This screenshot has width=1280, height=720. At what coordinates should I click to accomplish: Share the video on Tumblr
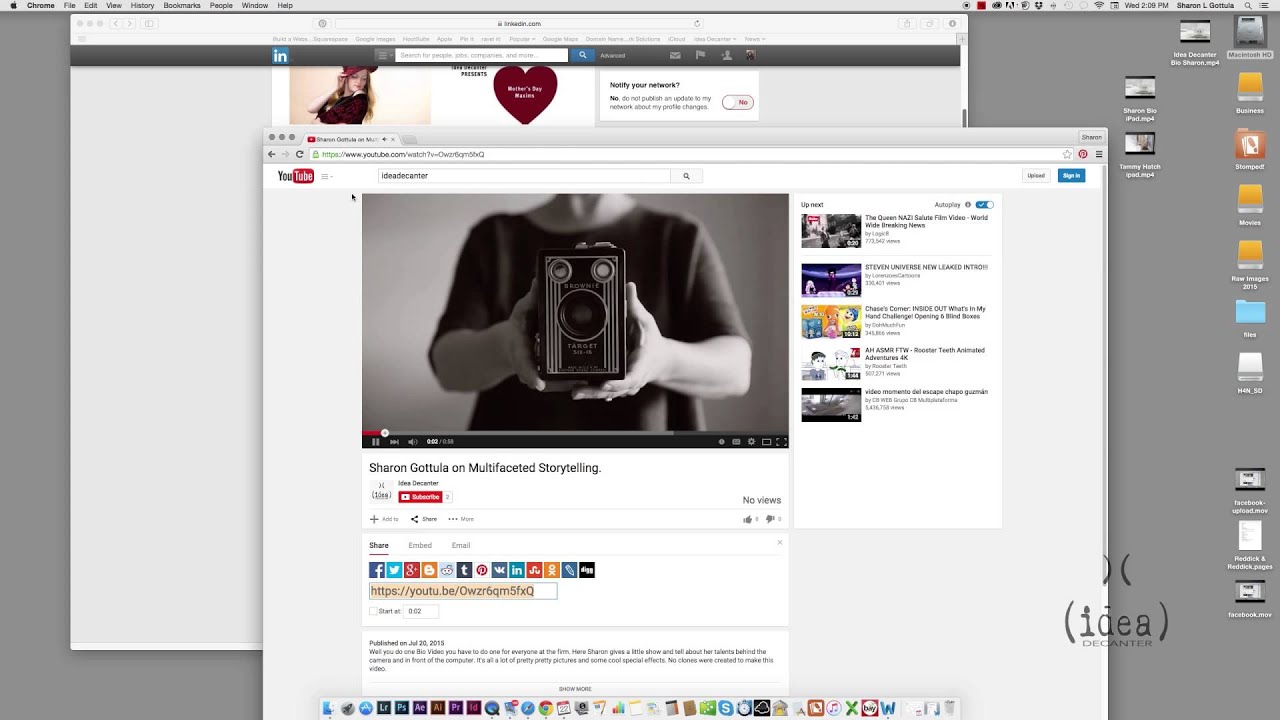point(464,570)
